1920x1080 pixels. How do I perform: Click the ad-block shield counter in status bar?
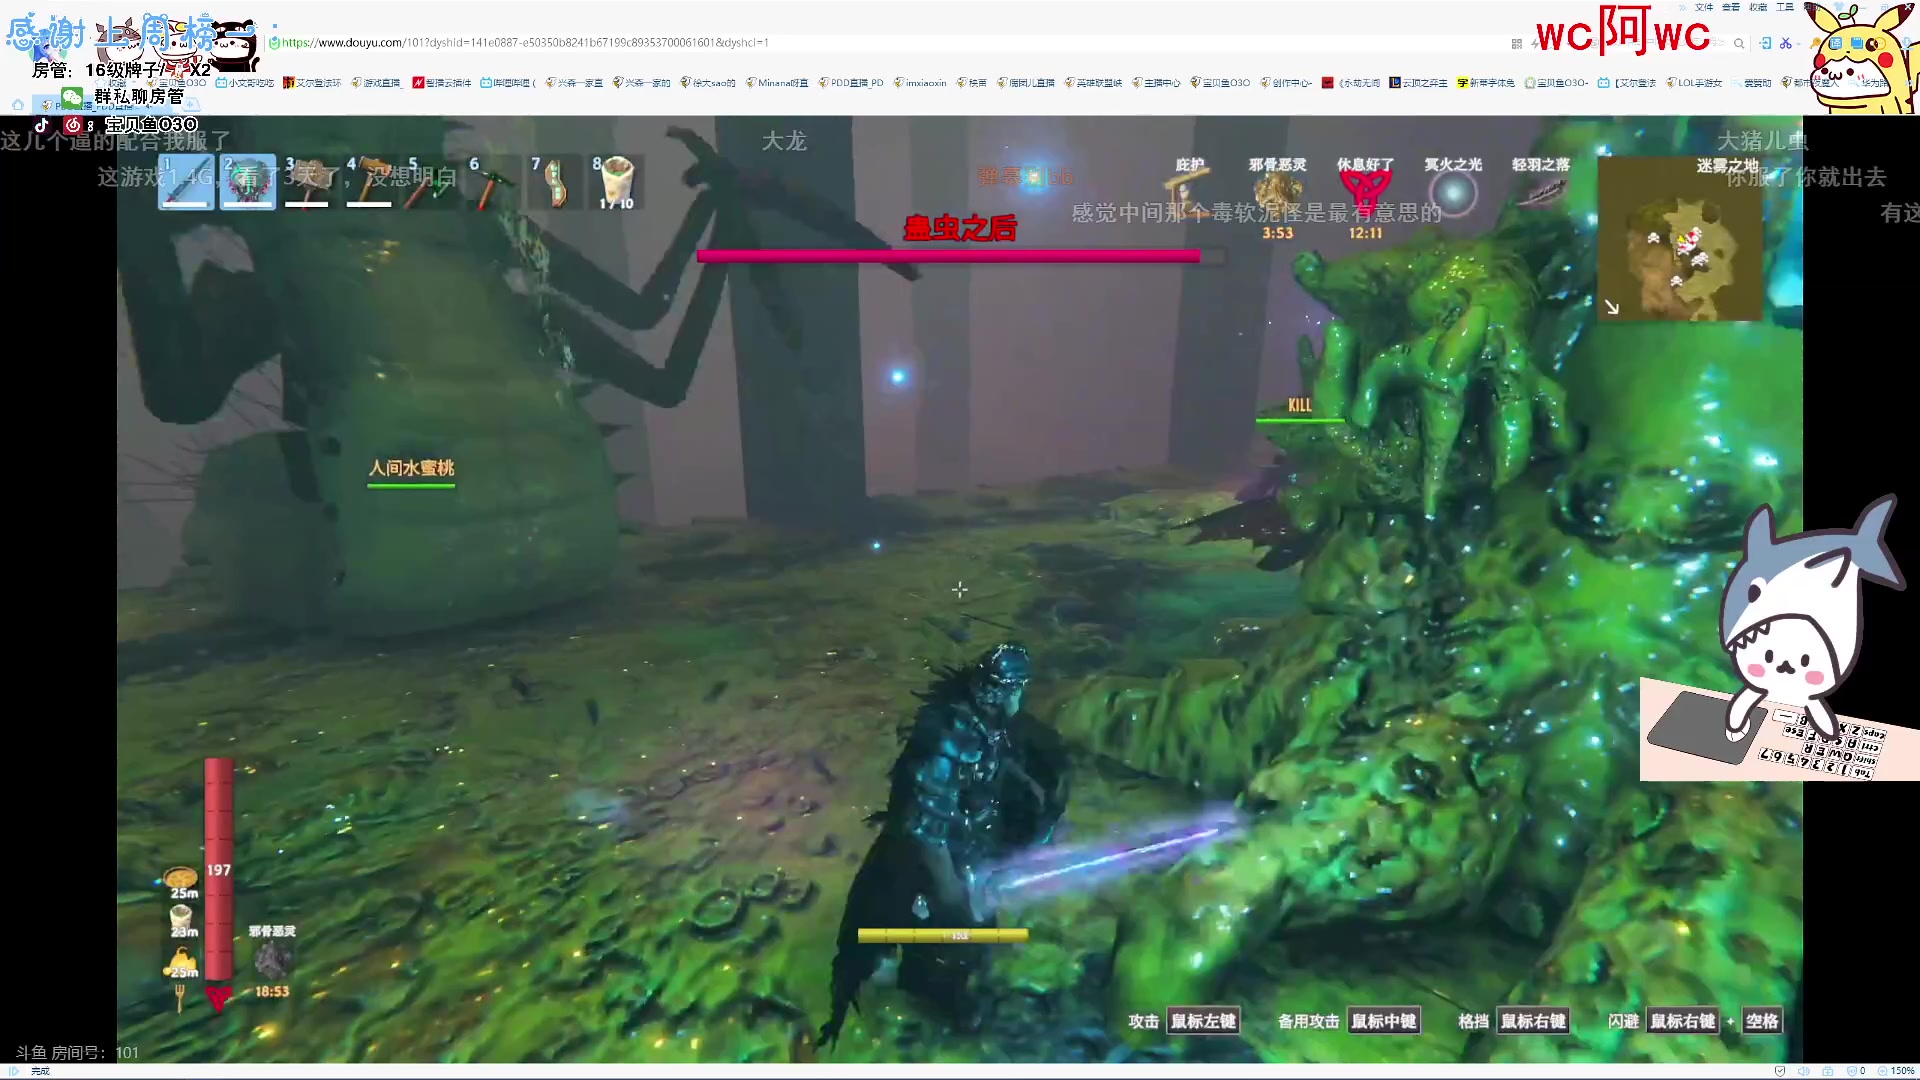click(x=1856, y=1071)
